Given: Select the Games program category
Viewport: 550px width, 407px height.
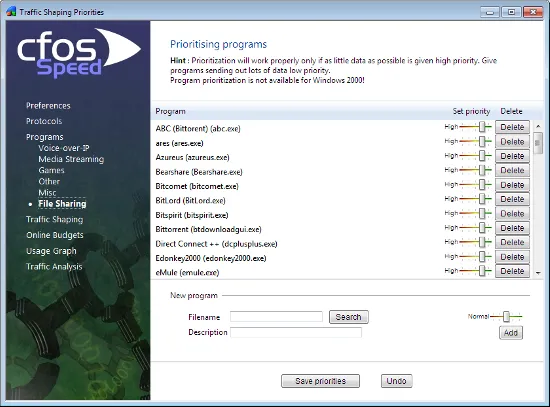Looking at the screenshot, I should tap(51, 170).
